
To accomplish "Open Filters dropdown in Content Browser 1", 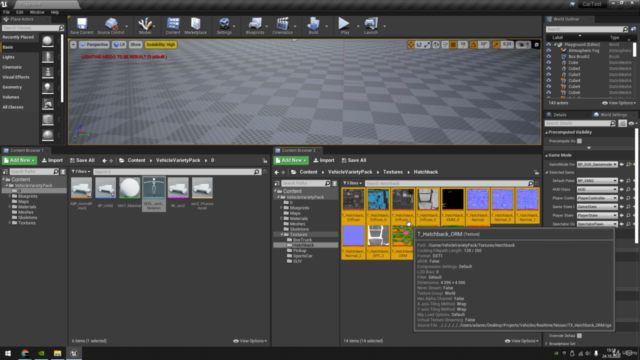I will coord(80,172).
